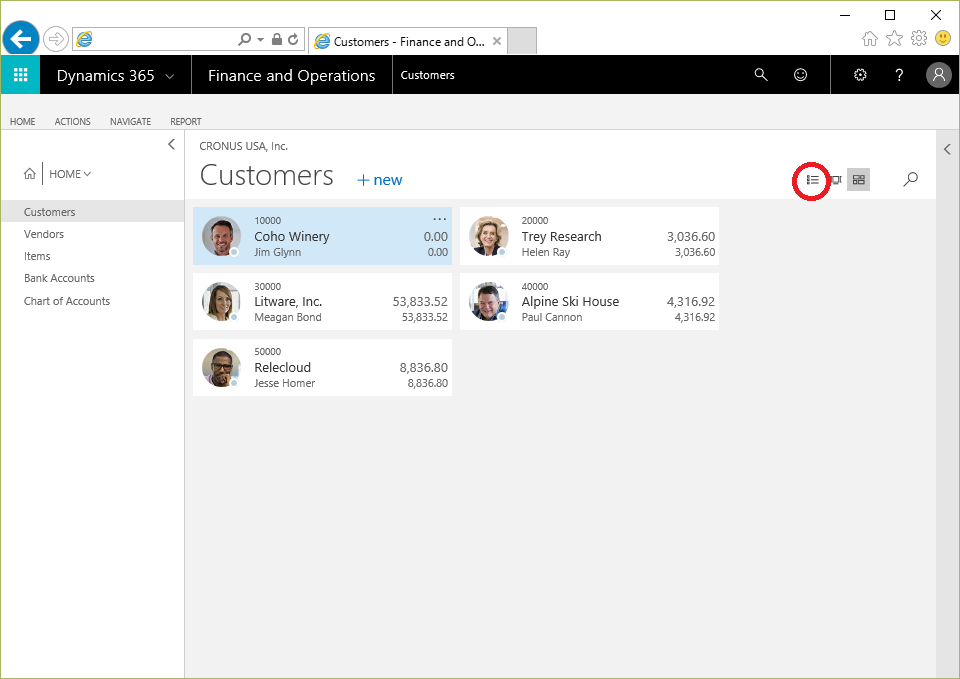Viewport: 960px width, 679px height.
Task: Create a customer with + new
Action: click(380, 180)
